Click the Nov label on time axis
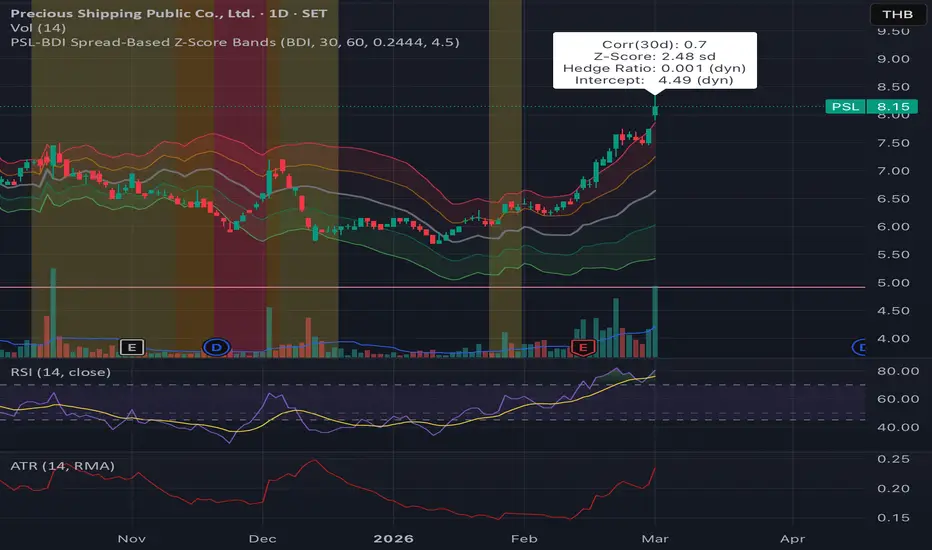 (x=131, y=539)
